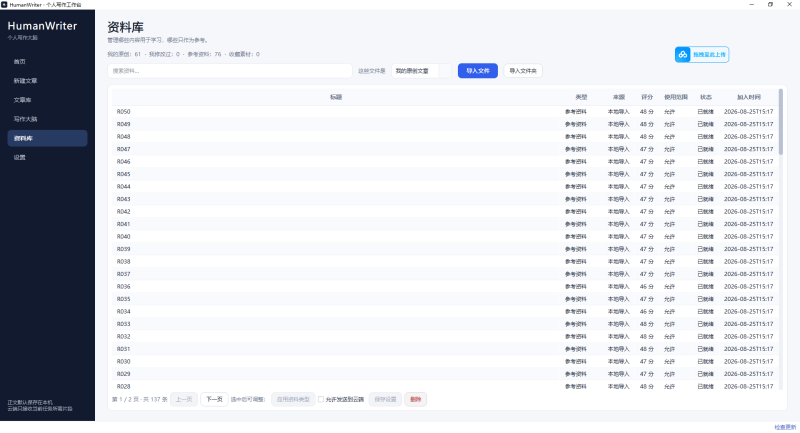Click the 应用资料类型 button

293,399
